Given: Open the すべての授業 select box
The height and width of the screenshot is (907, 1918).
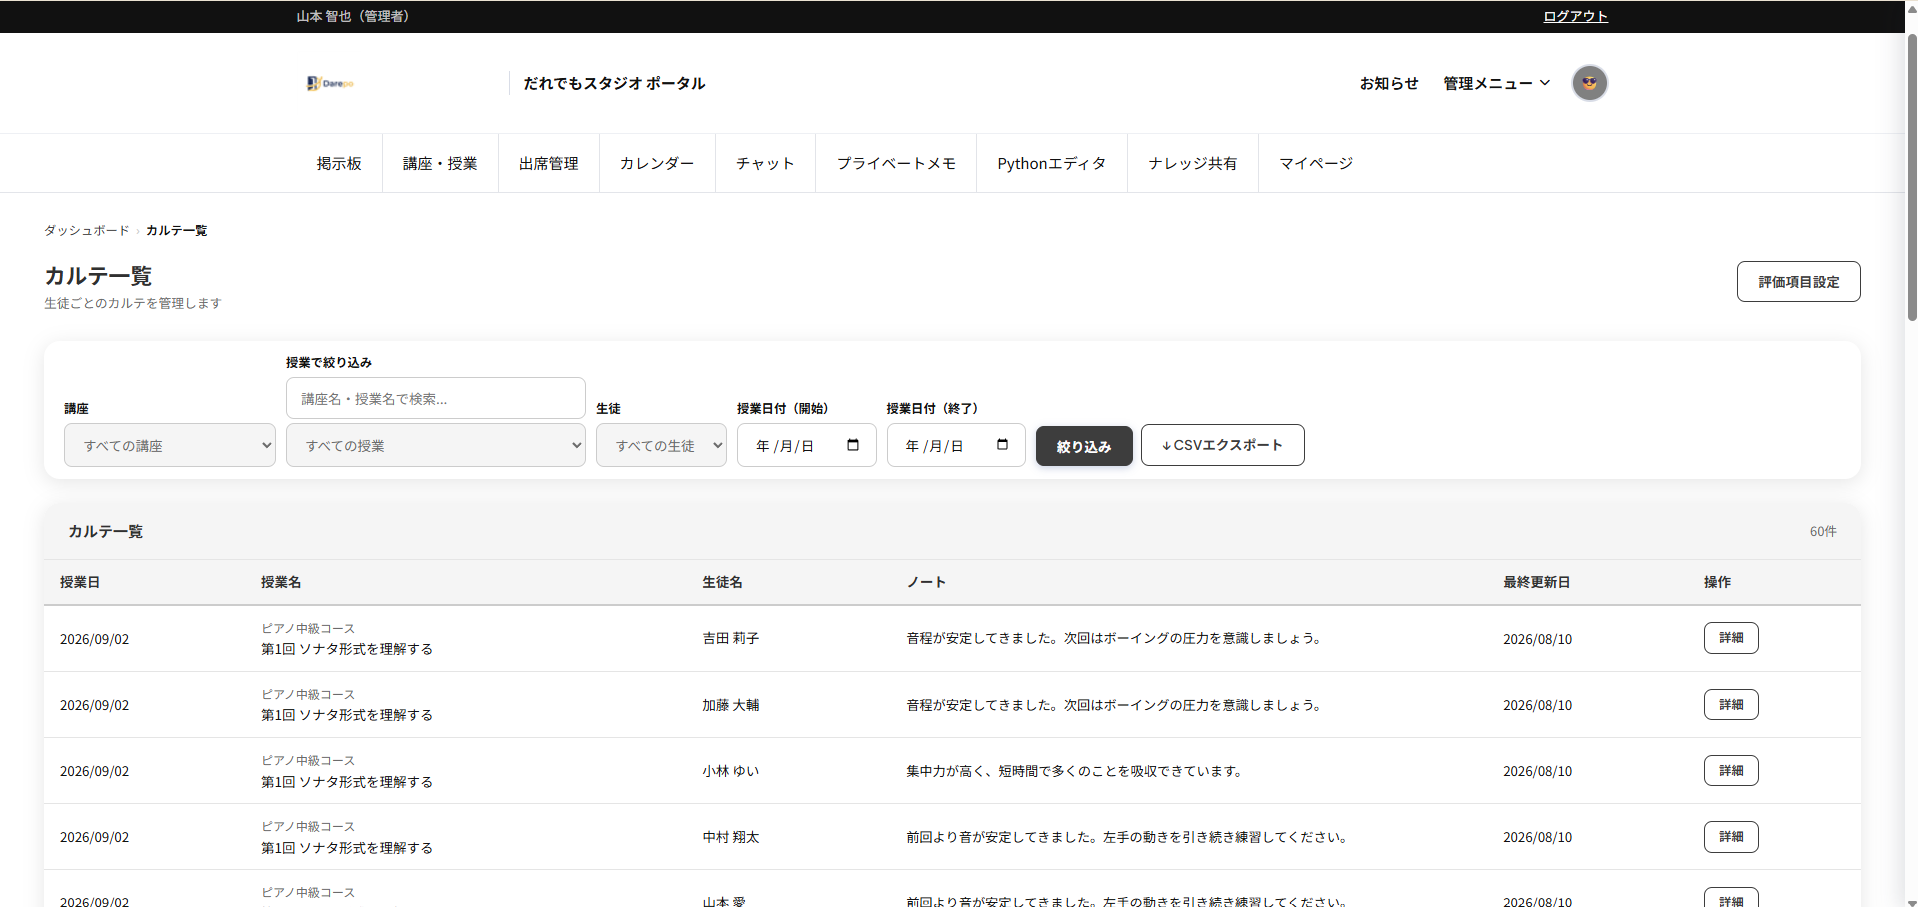Looking at the screenshot, I should pos(436,445).
